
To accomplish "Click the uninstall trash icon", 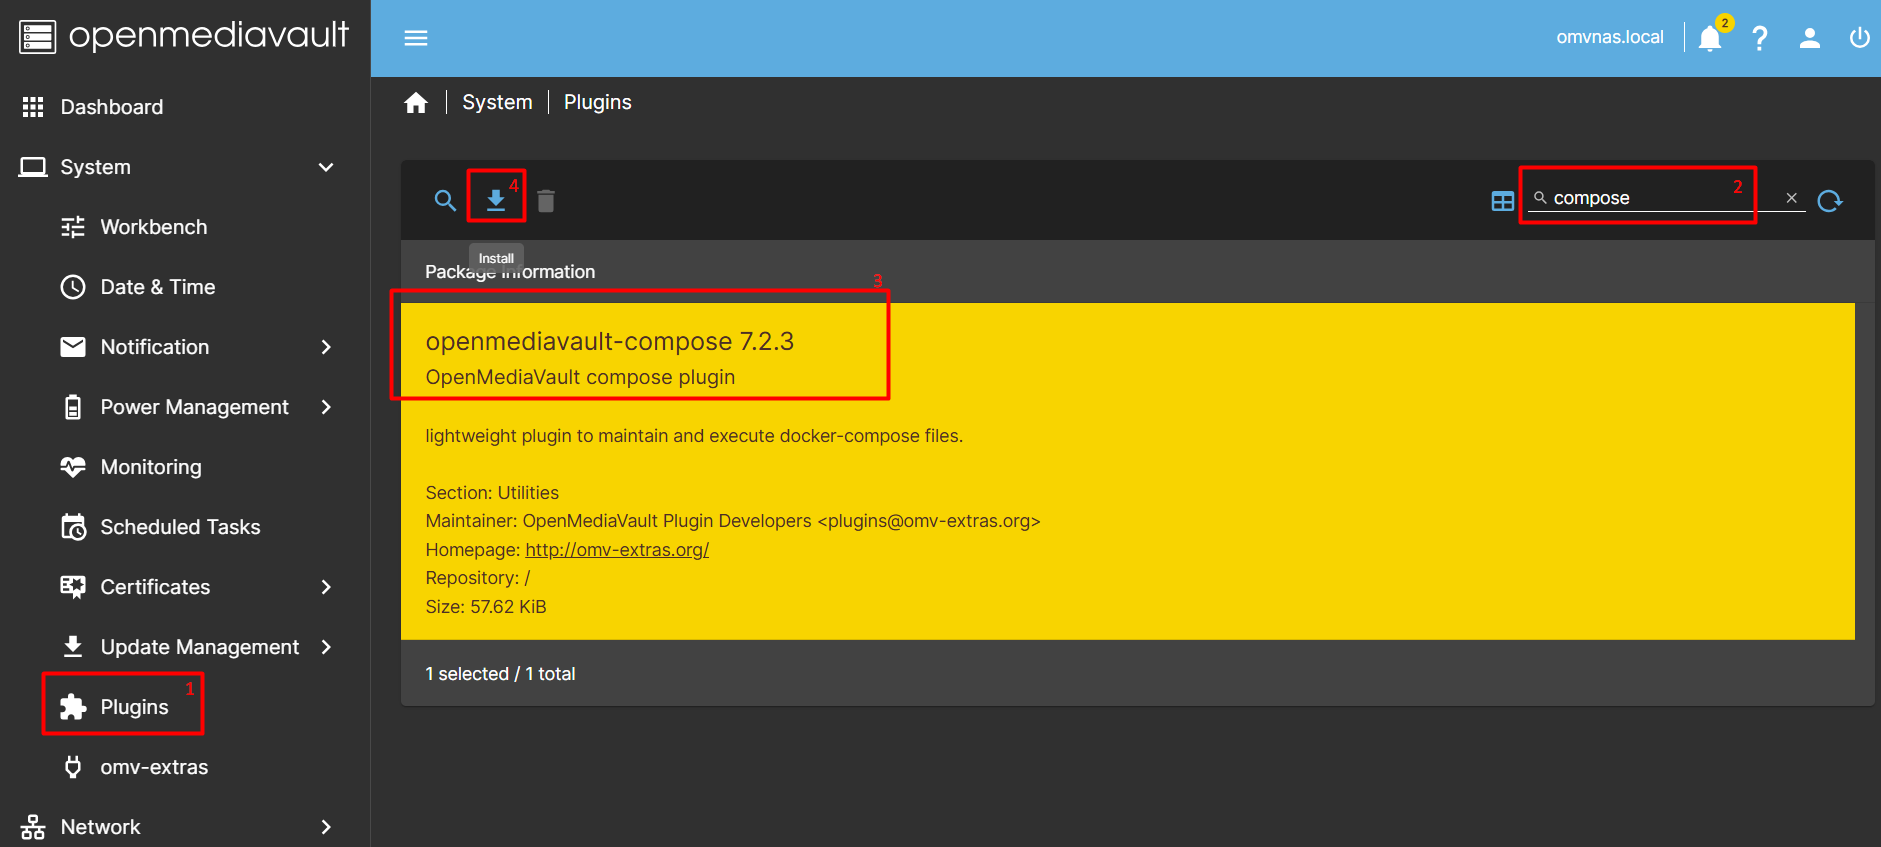I will point(546,201).
